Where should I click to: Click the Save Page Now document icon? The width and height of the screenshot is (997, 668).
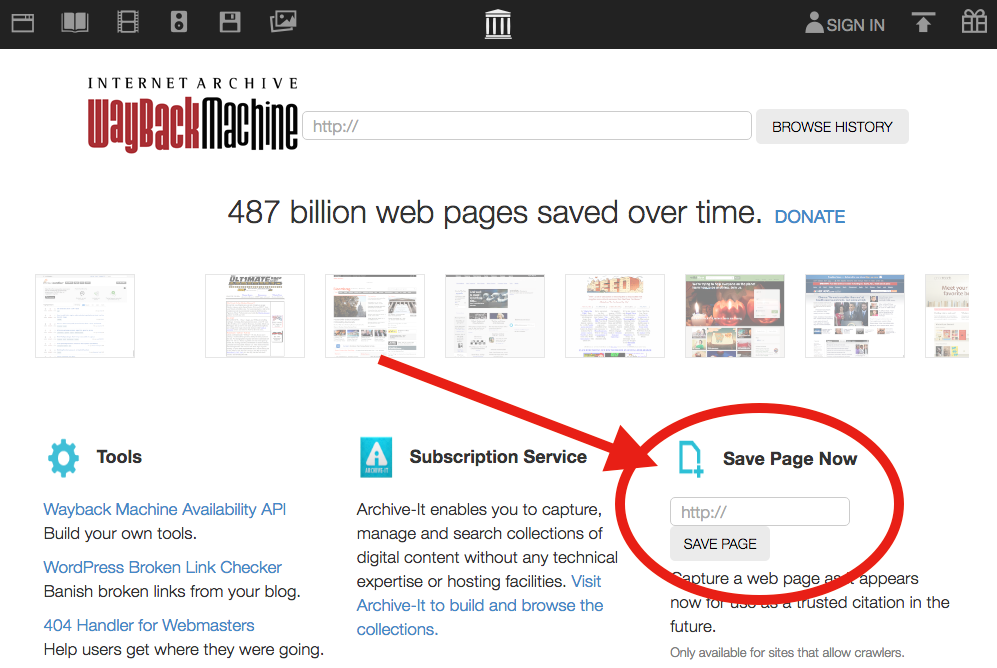[x=691, y=459]
